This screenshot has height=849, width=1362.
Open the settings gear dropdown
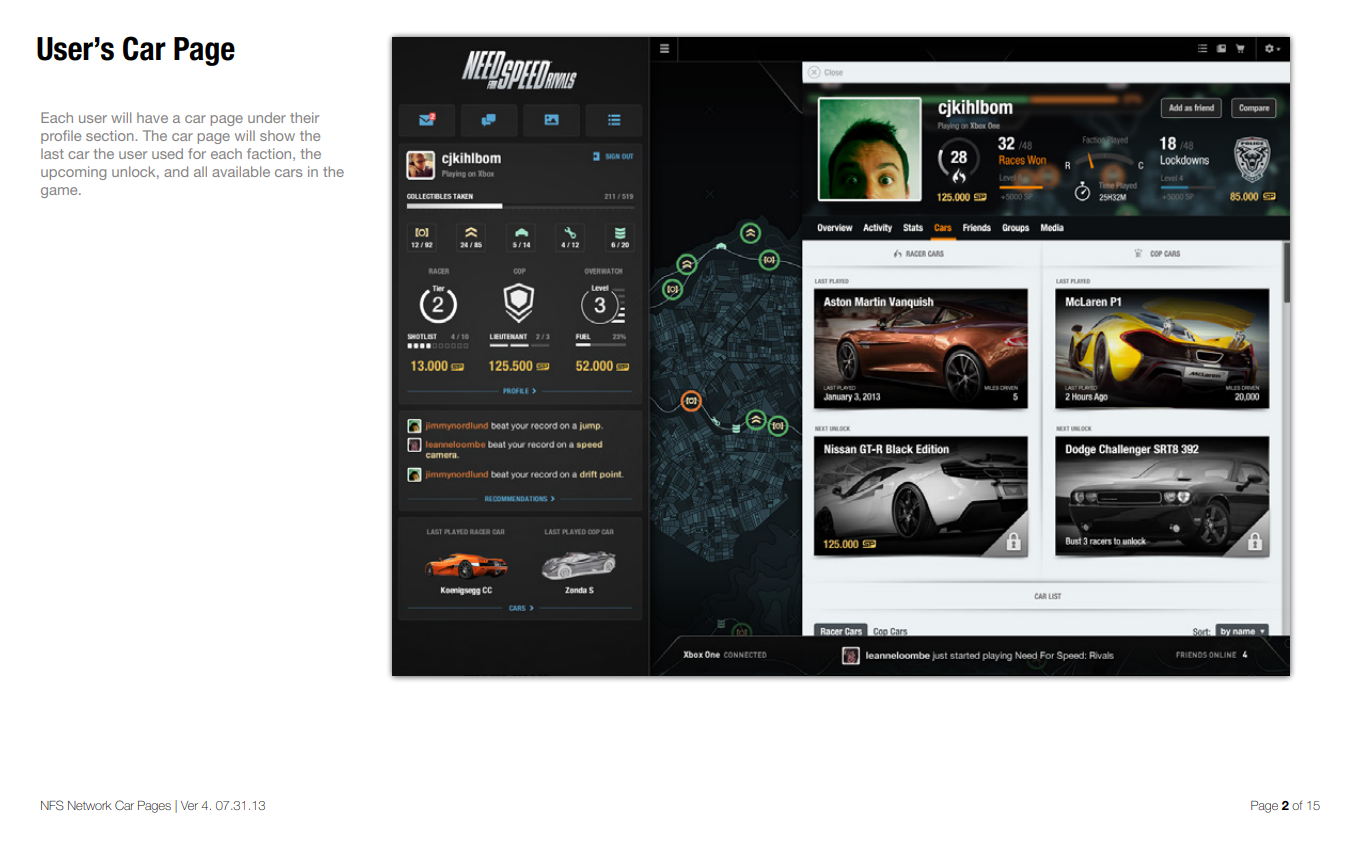[x=1272, y=48]
